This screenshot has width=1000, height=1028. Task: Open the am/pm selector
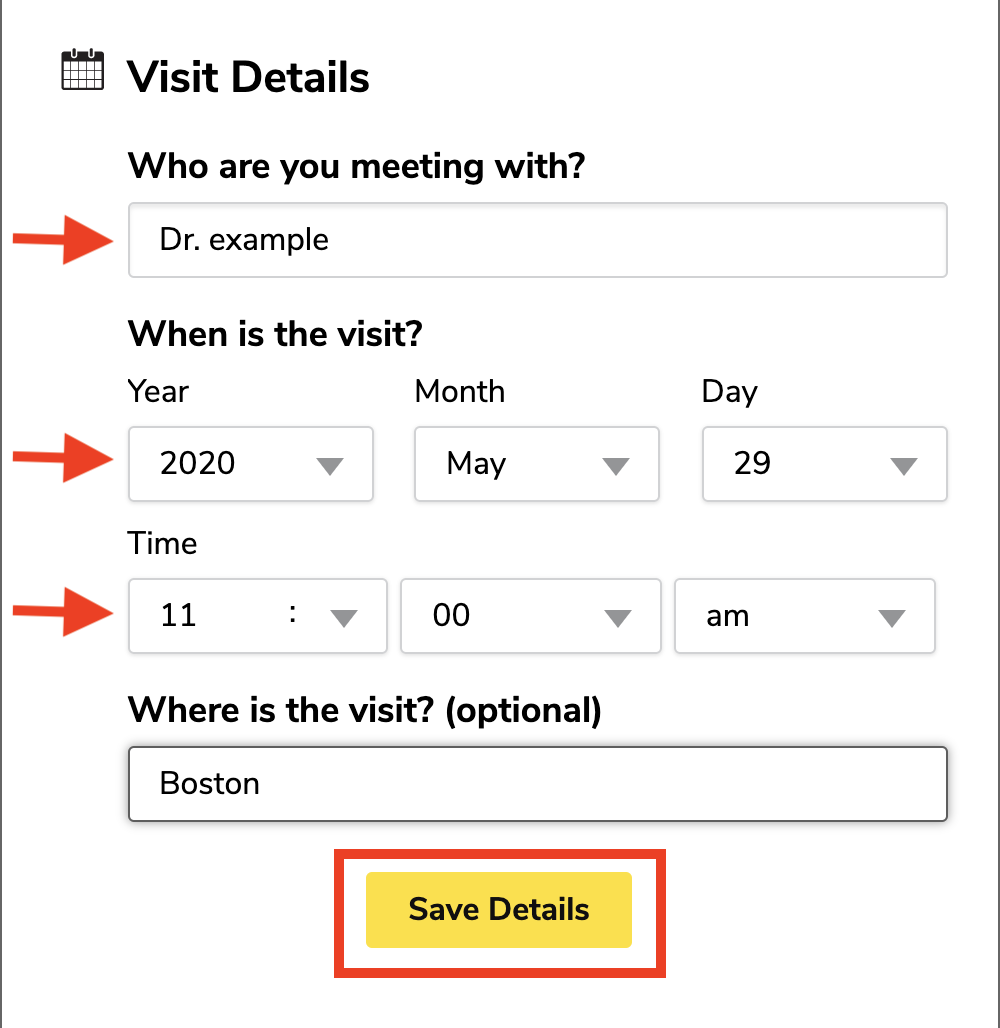tap(805, 616)
